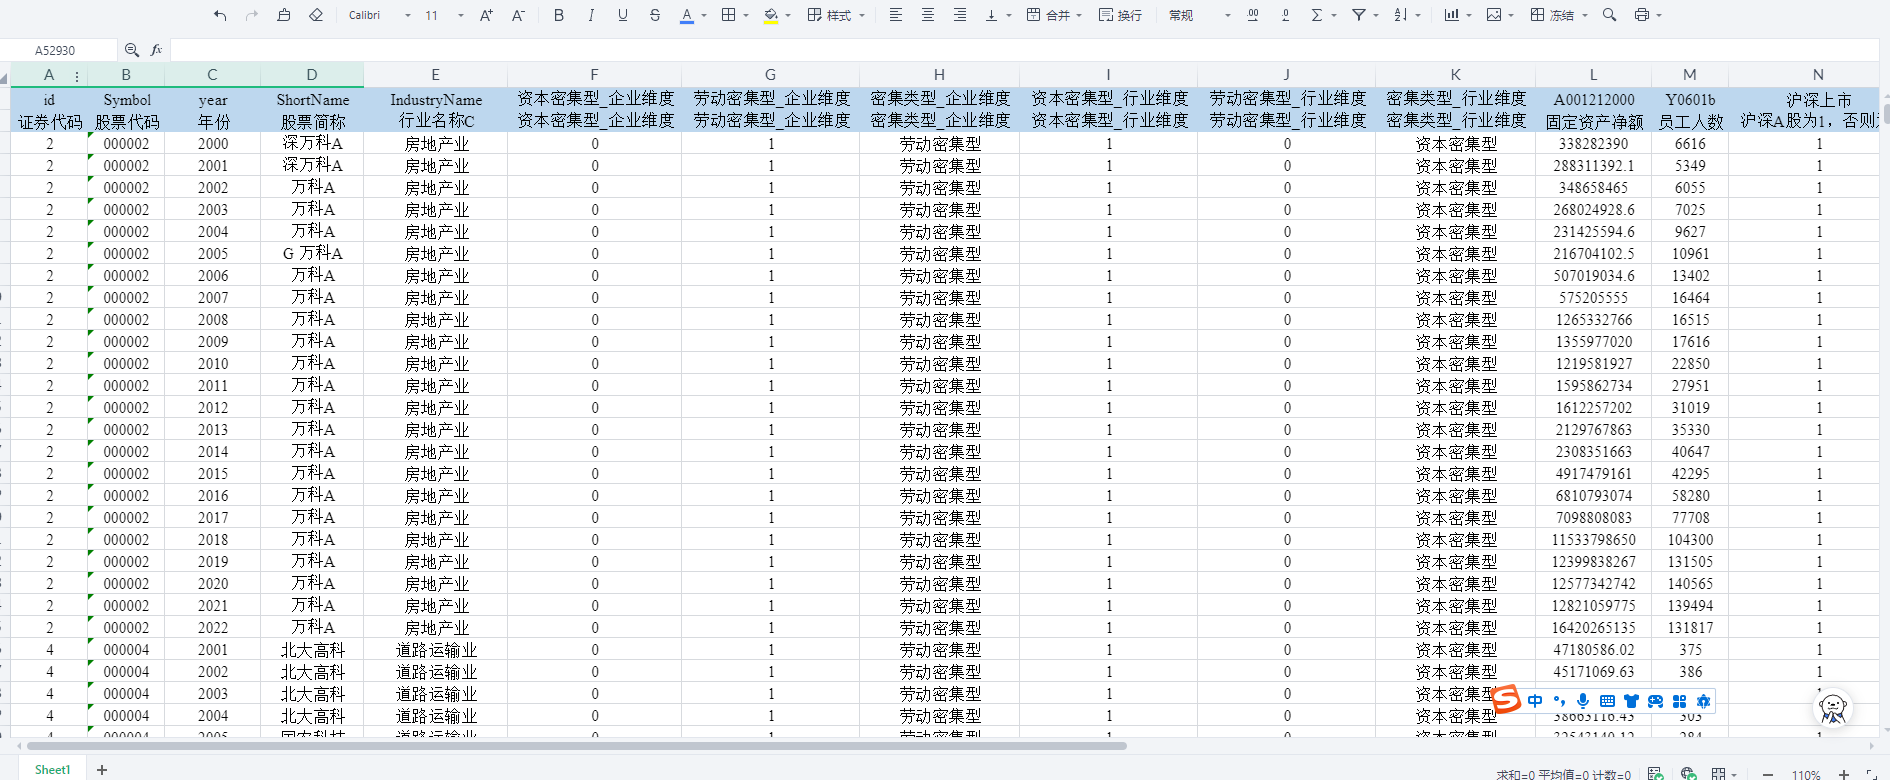The image size is (1890, 780).
Task: Click the filter funnel icon
Action: click(1359, 15)
